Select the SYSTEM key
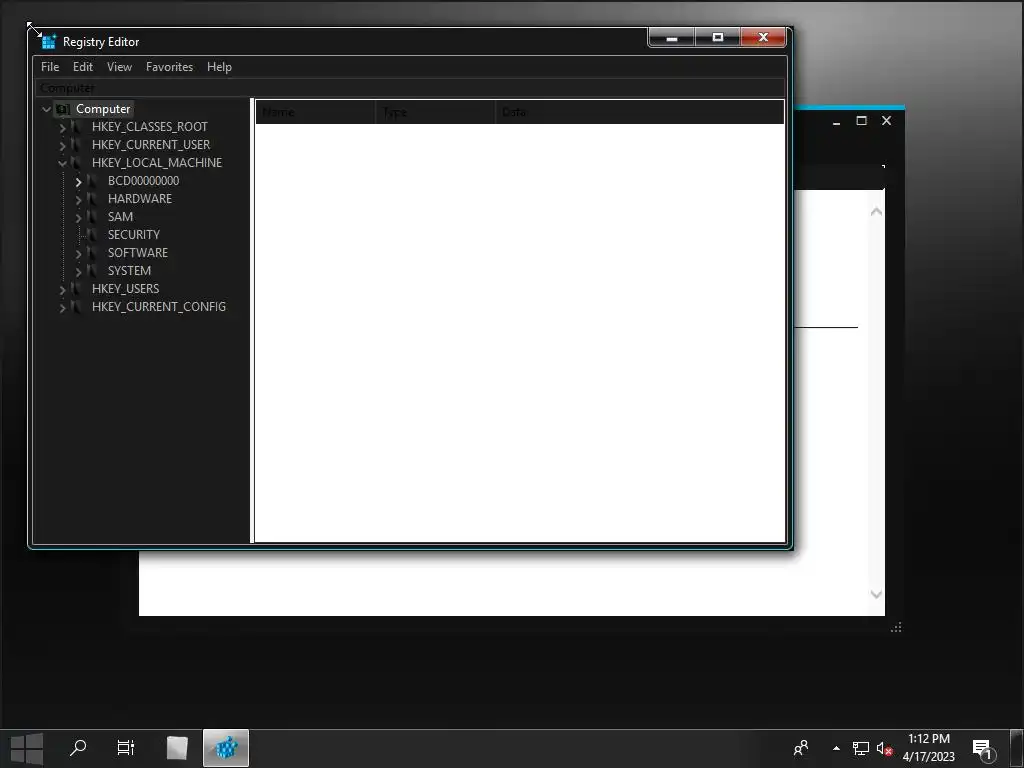1024x768 pixels. click(x=129, y=270)
